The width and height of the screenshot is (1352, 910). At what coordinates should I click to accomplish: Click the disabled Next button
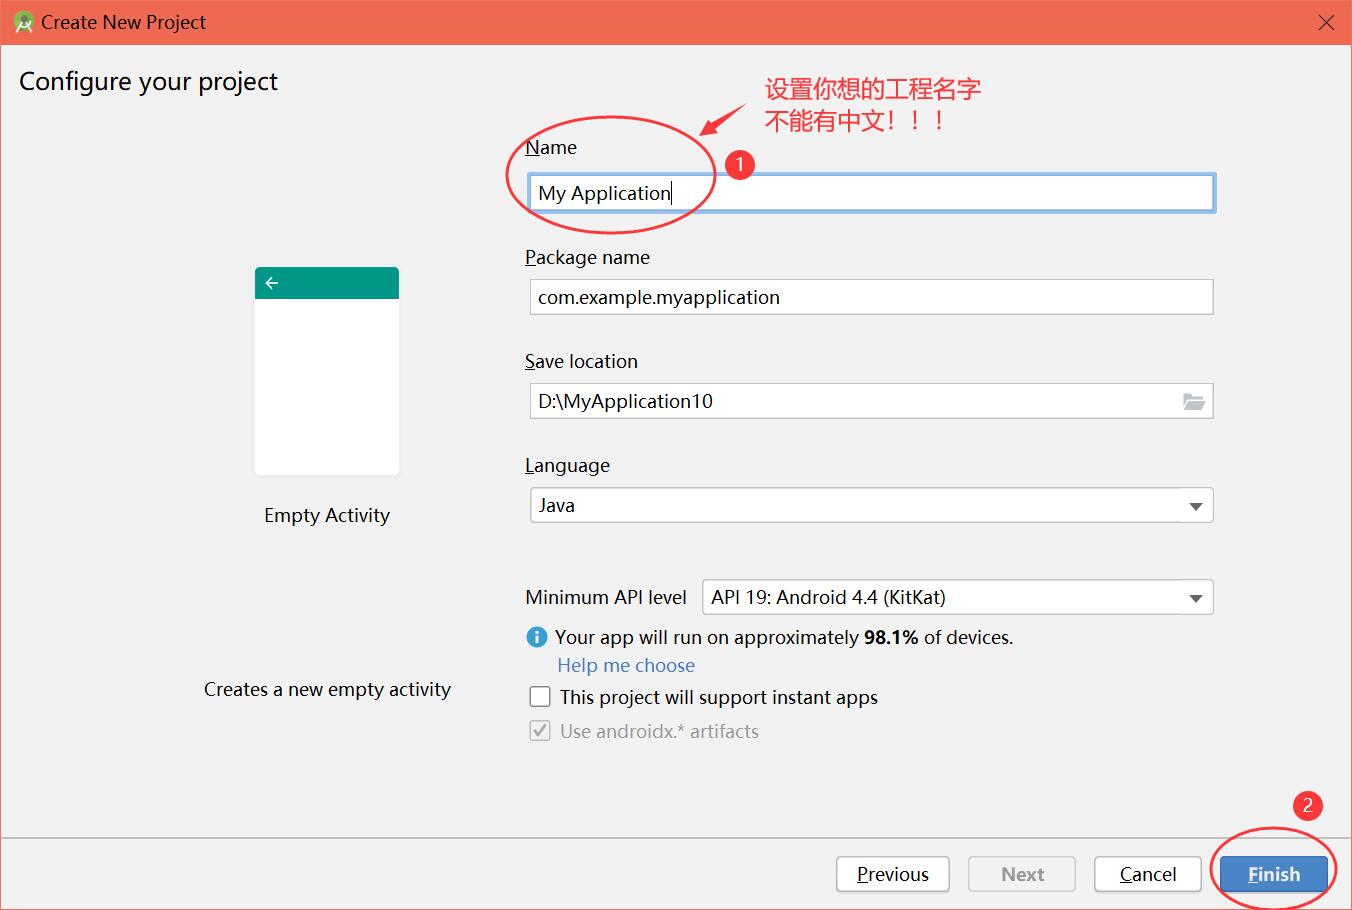[1022, 874]
